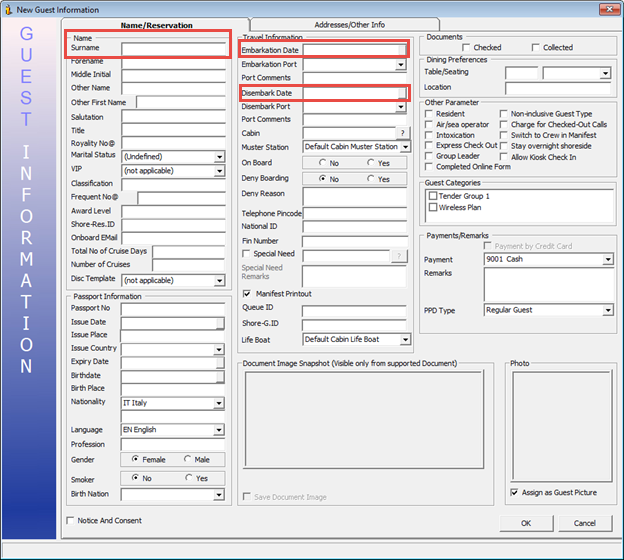Enable Non-inclusive Guest Type
The width and height of the screenshot is (624, 560).
point(503,114)
